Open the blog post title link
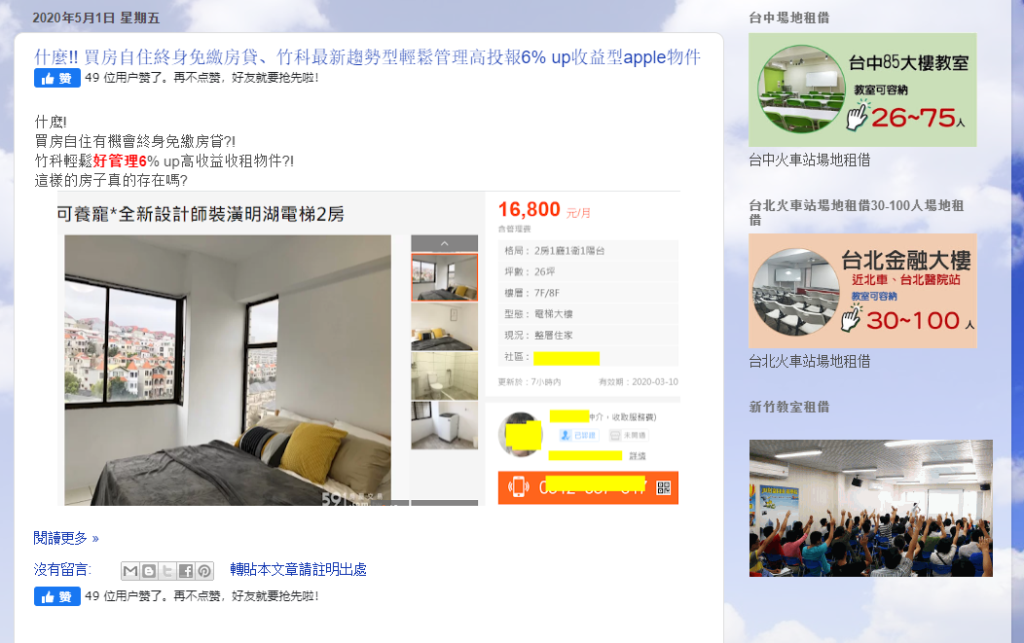1024x643 pixels. (367, 57)
